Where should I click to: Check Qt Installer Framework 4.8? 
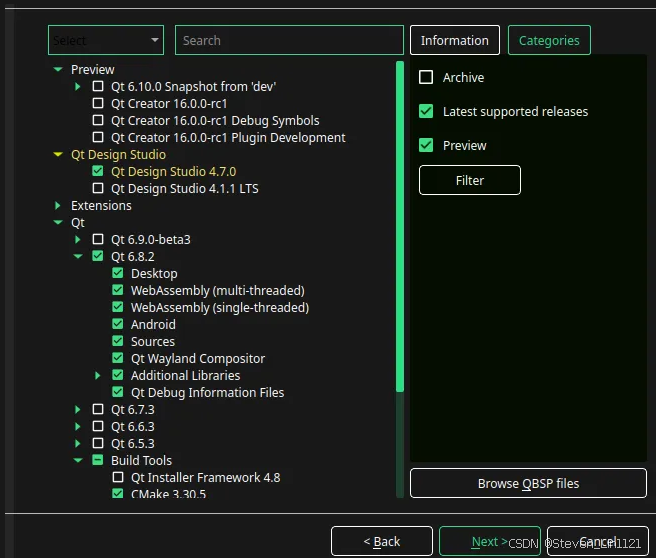click(118, 477)
